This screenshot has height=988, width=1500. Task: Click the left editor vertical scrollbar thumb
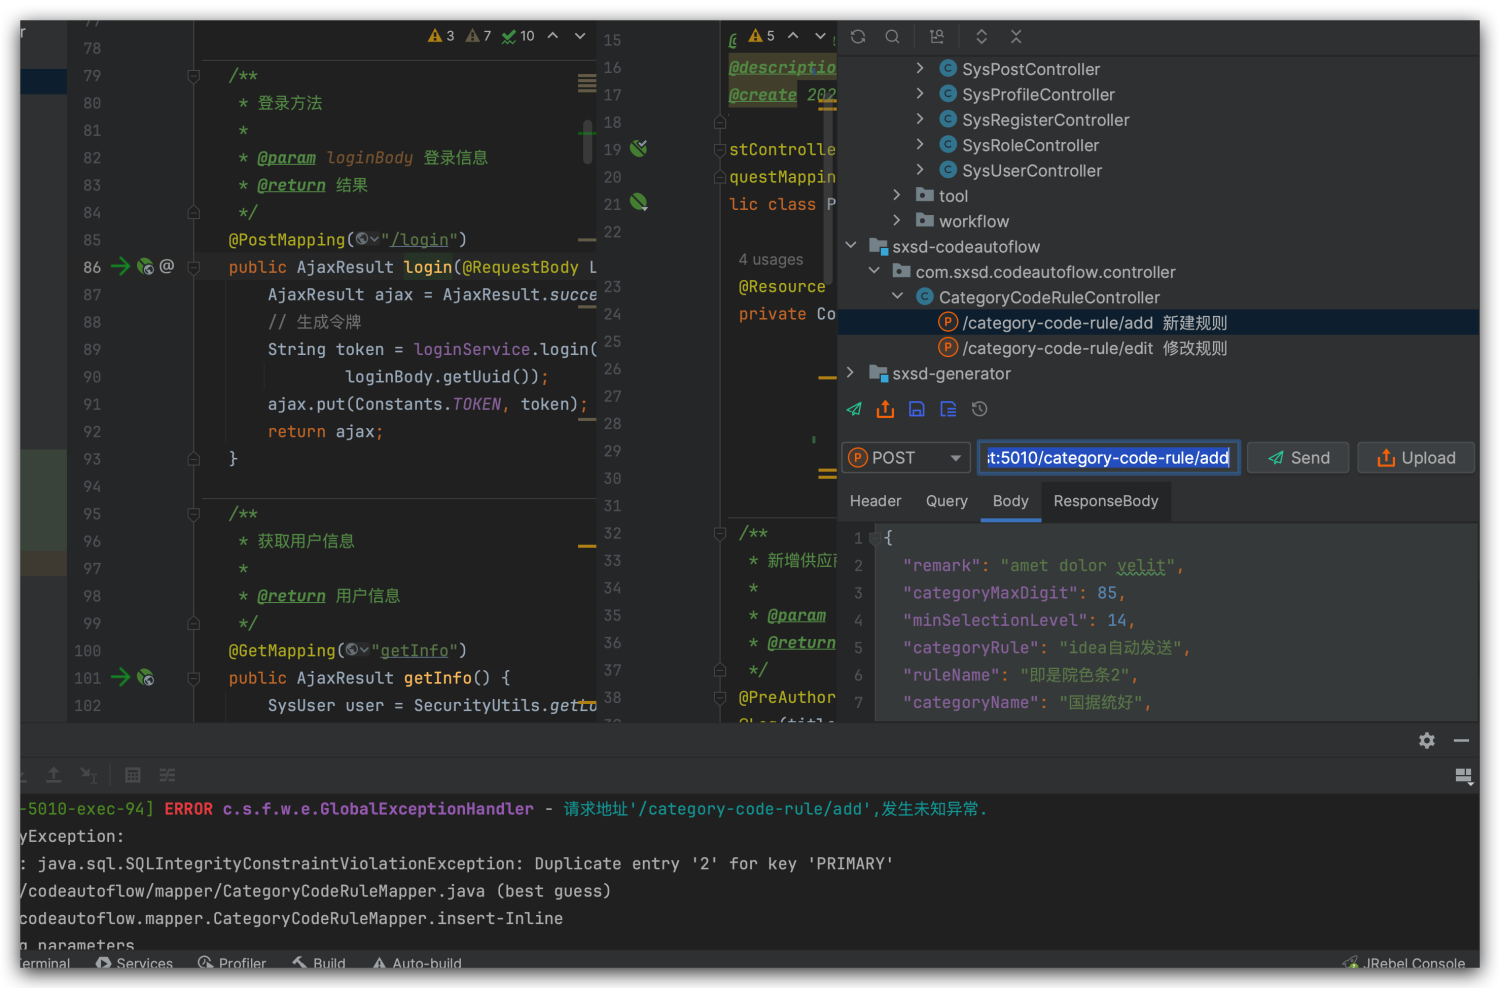587,140
